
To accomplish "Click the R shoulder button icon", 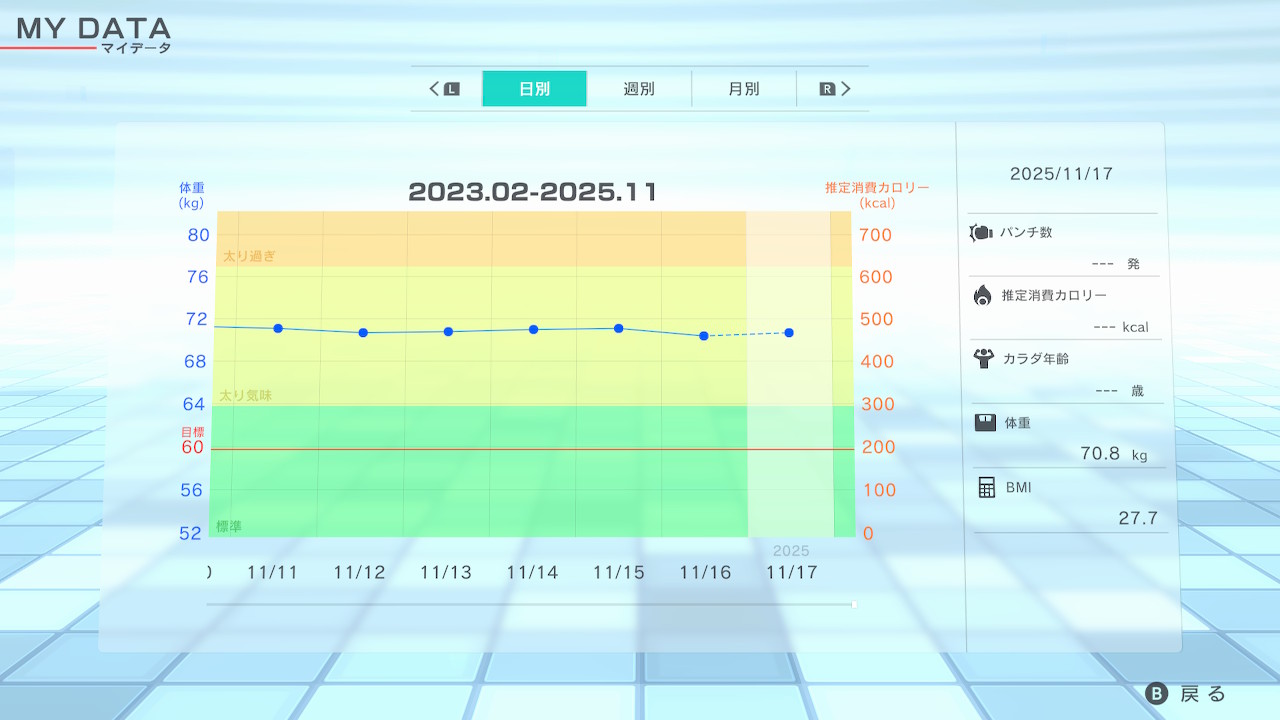I will (x=827, y=89).
